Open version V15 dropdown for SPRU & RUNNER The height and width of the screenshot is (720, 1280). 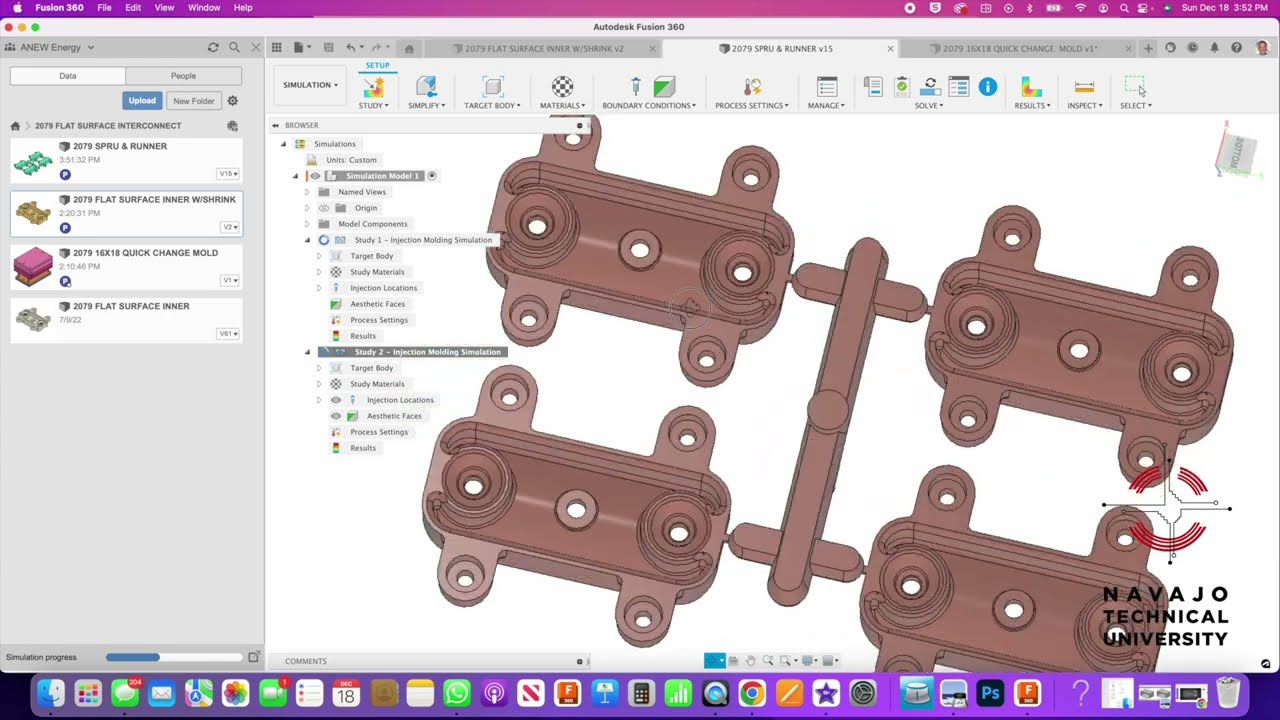point(229,174)
